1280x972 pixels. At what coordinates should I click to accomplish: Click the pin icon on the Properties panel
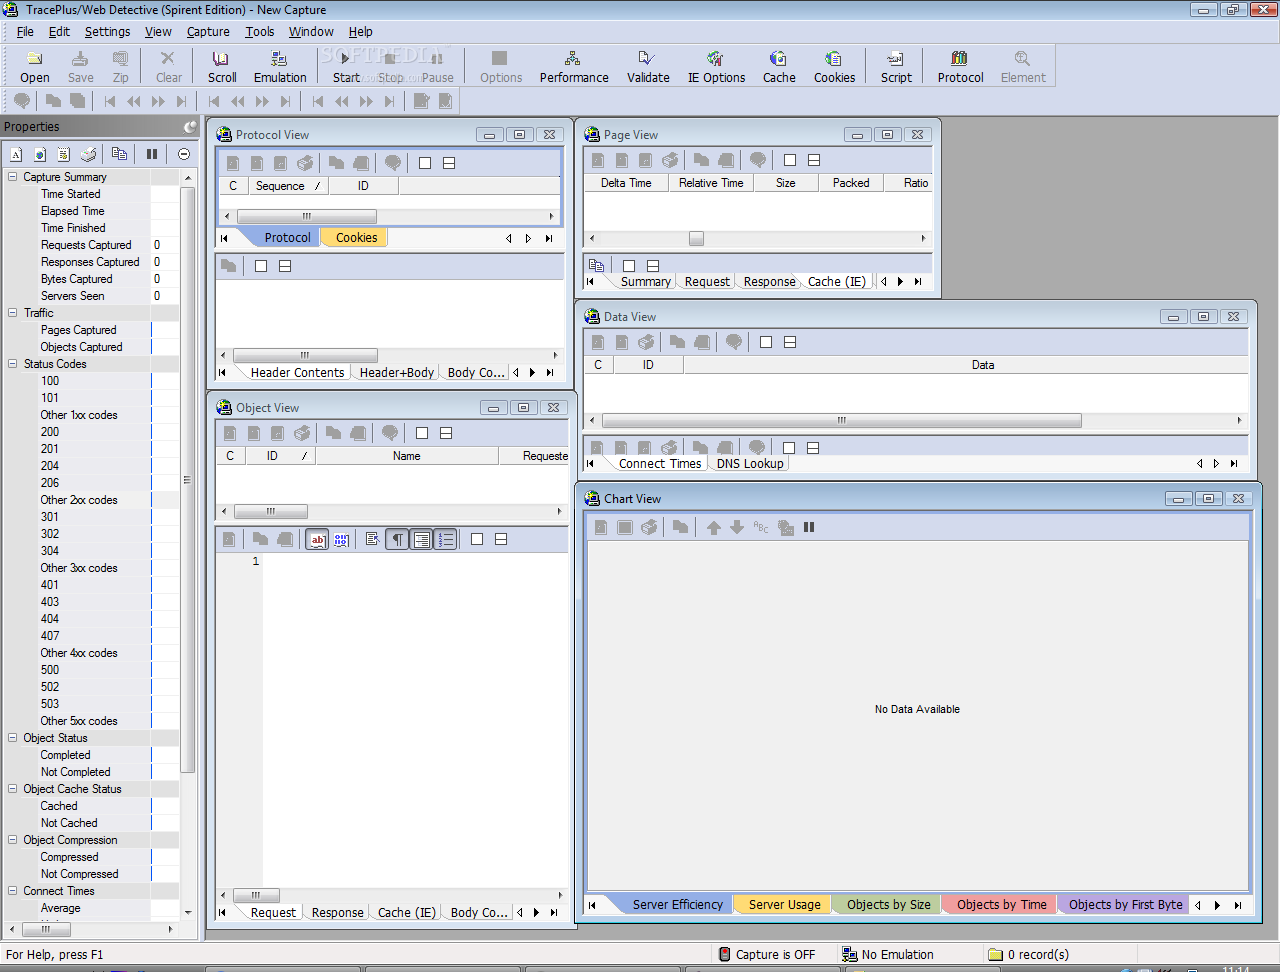190,126
